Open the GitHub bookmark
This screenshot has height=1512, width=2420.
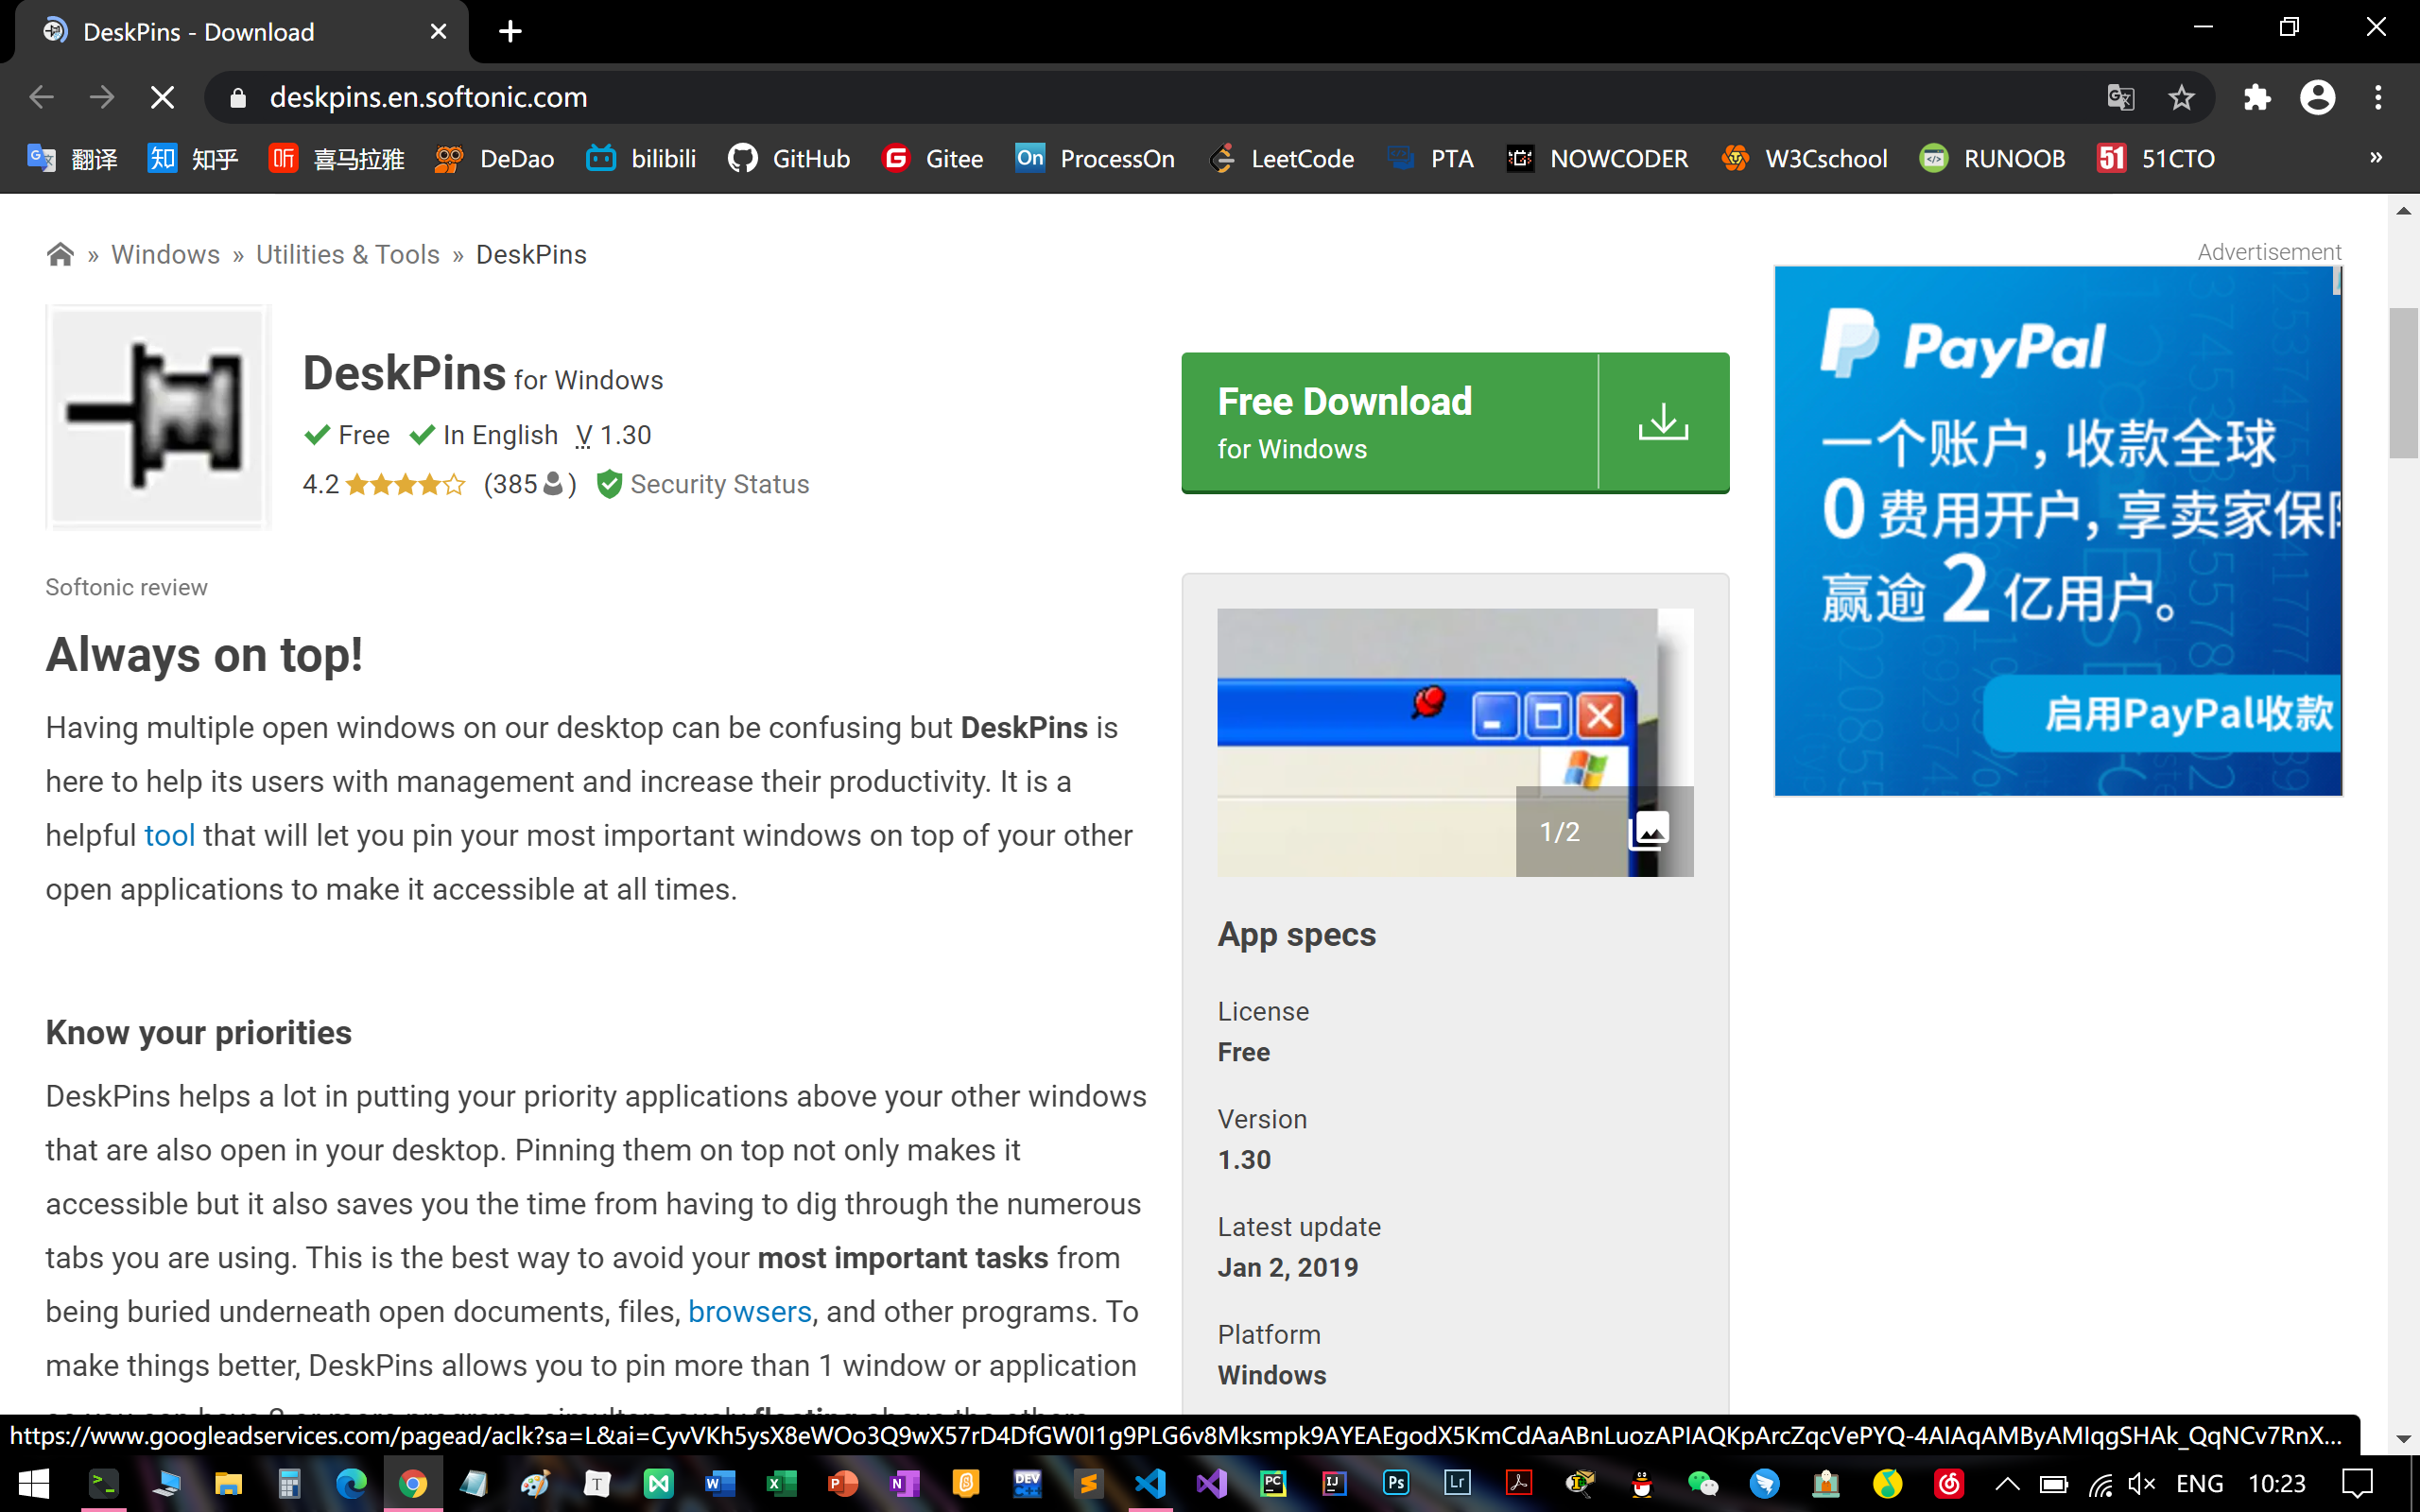tap(789, 159)
